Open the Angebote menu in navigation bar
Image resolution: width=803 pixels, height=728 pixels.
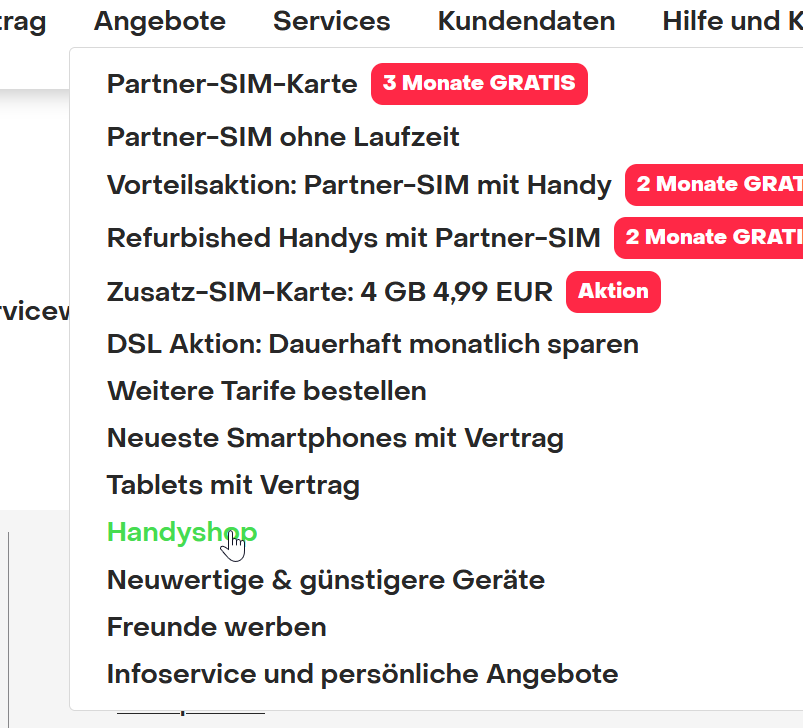click(x=160, y=21)
